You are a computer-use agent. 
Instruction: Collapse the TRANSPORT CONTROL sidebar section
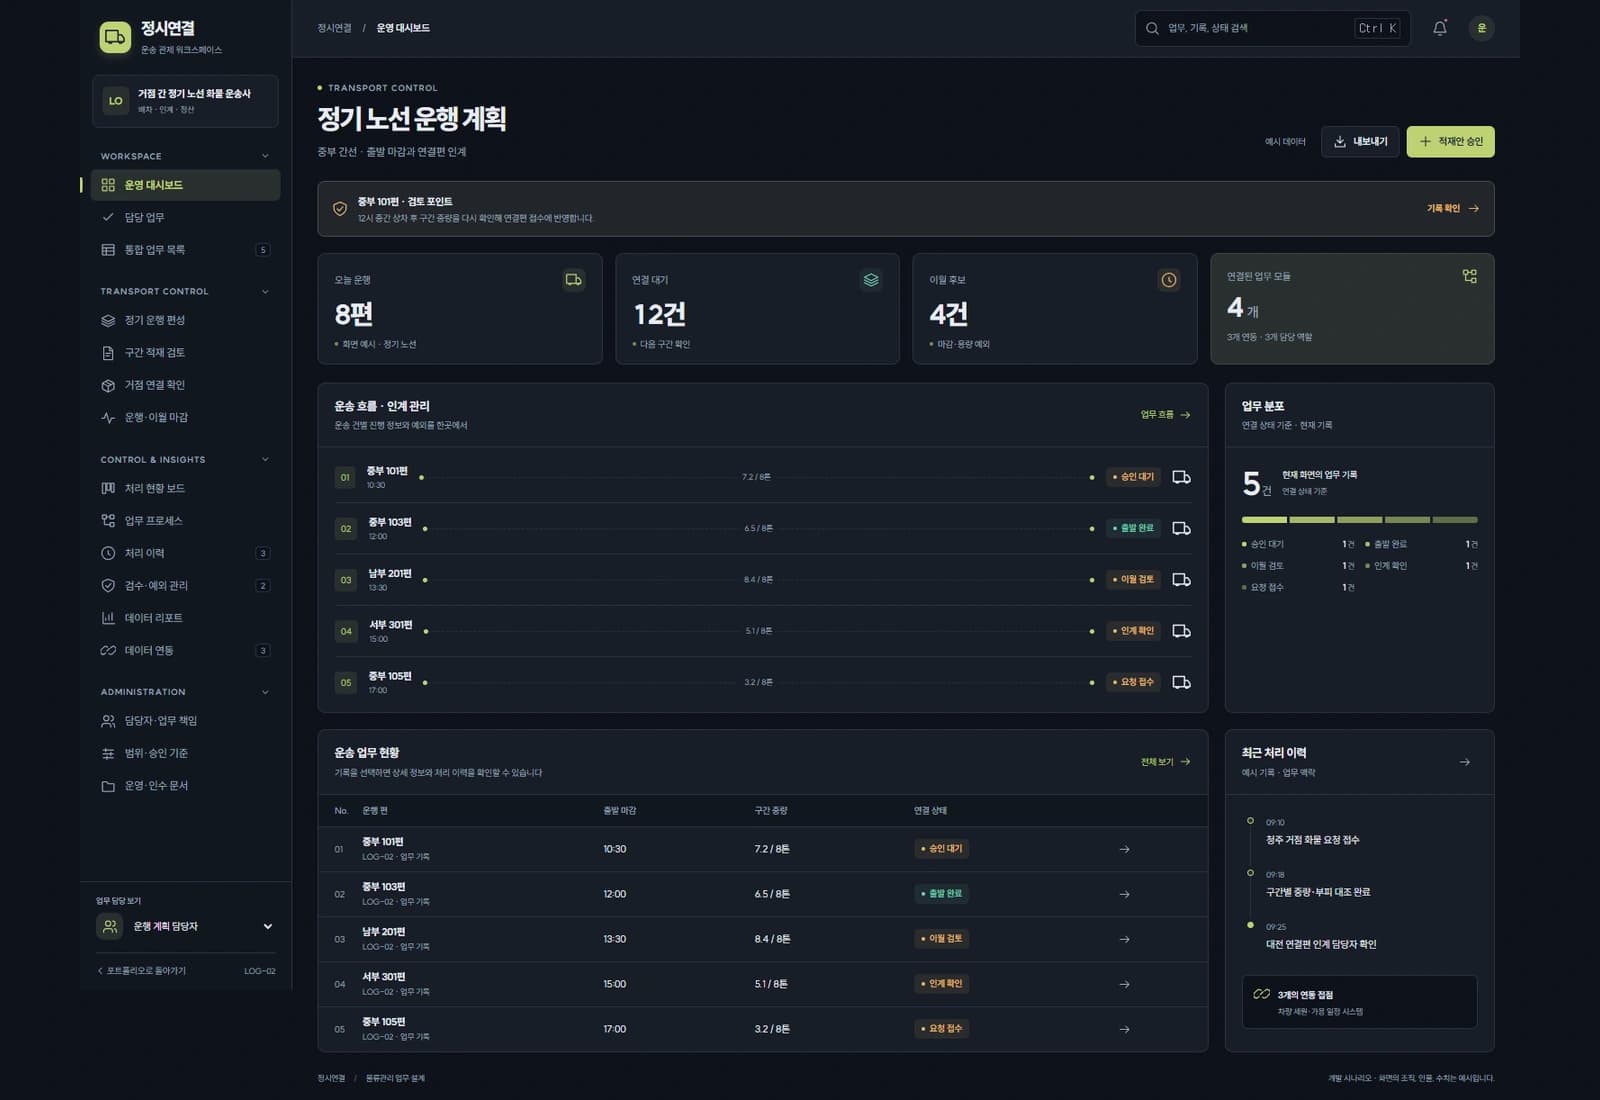265,292
